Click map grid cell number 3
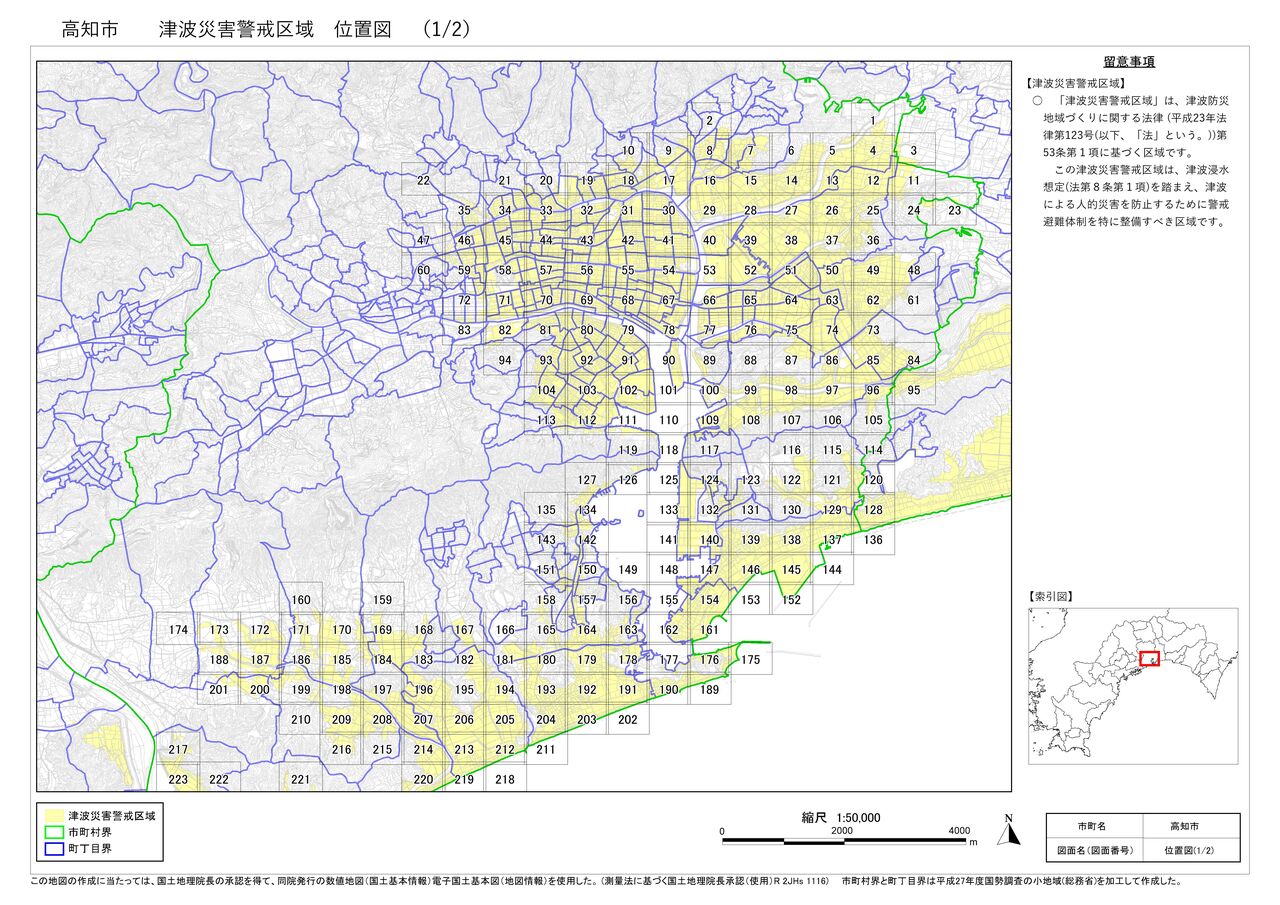This screenshot has height=905, width=1280. tap(914, 151)
